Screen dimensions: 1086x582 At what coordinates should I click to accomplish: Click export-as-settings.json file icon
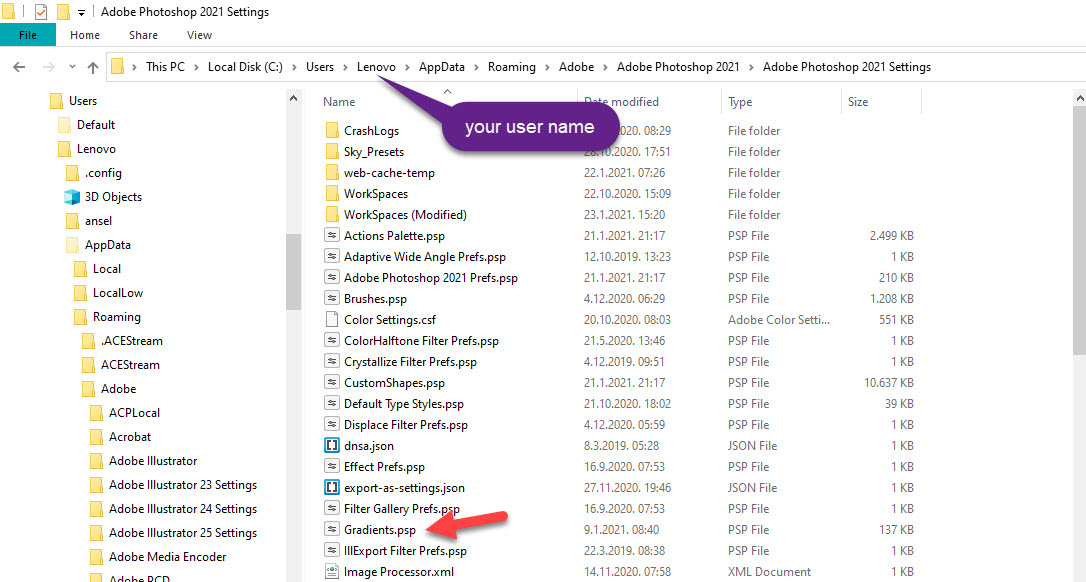pyautogui.click(x=332, y=488)
